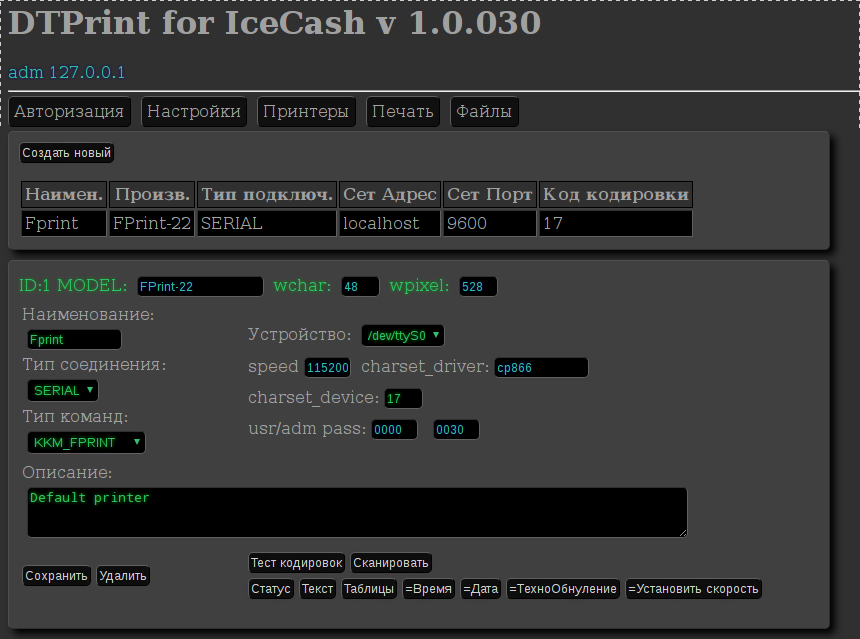The height and width of the screenshot is (639, 860).
Task: Click the Удалить button
Action: [x=123, y=575]
